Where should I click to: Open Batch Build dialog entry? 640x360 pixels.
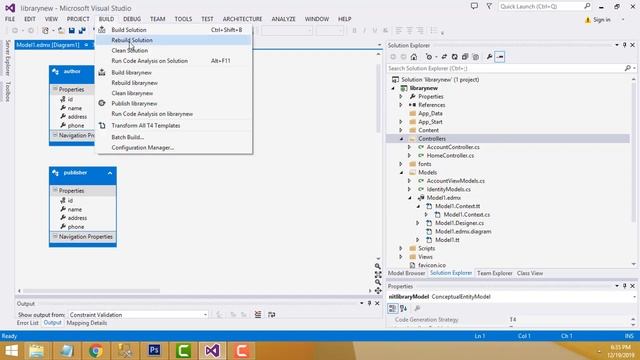[x=174, y=137]
